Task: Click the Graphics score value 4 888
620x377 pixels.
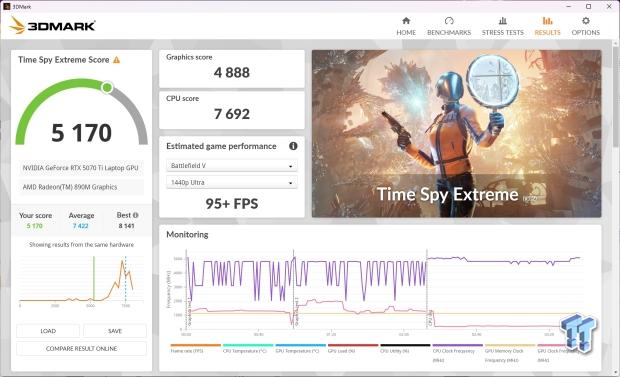Action: point(232,73)
